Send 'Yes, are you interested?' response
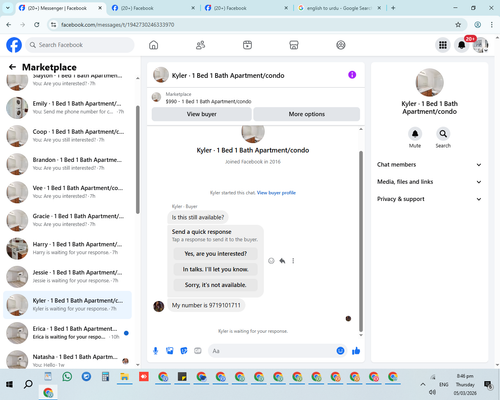Image resolution: width=500 pixels, height=400 pixels. [x=216, y=254]
